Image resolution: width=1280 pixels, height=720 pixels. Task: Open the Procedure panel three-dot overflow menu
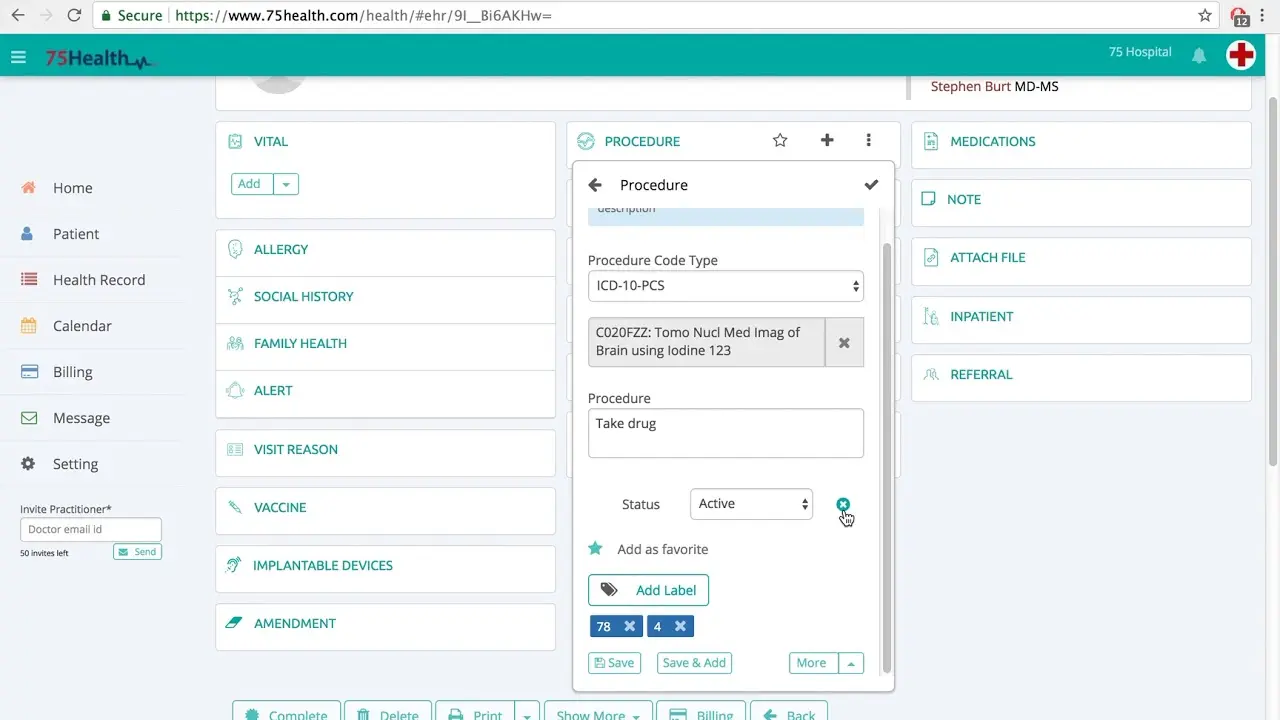[869, 141]
